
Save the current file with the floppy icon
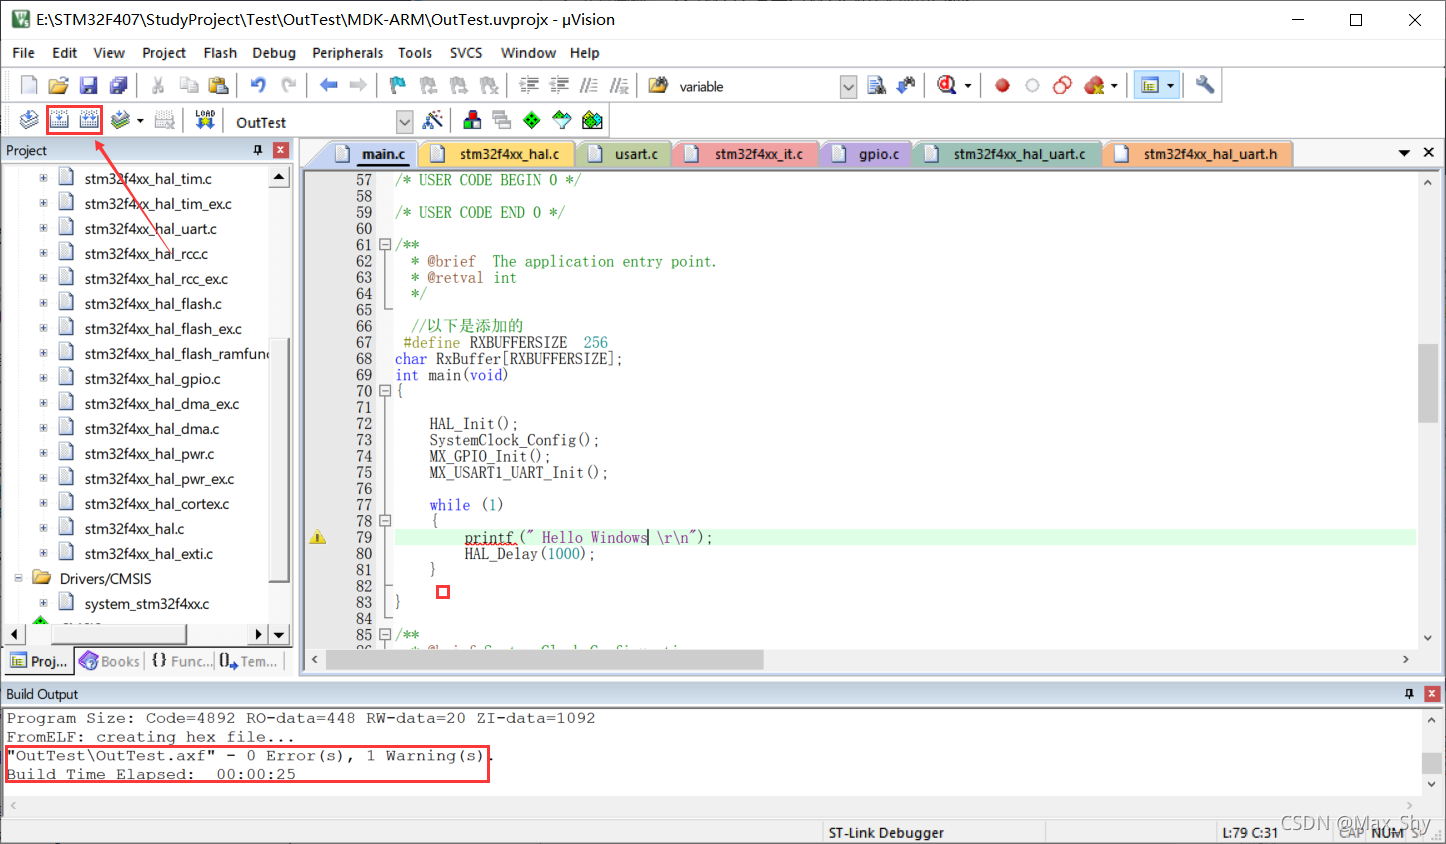pyautogui.click(x=89, y=86)
